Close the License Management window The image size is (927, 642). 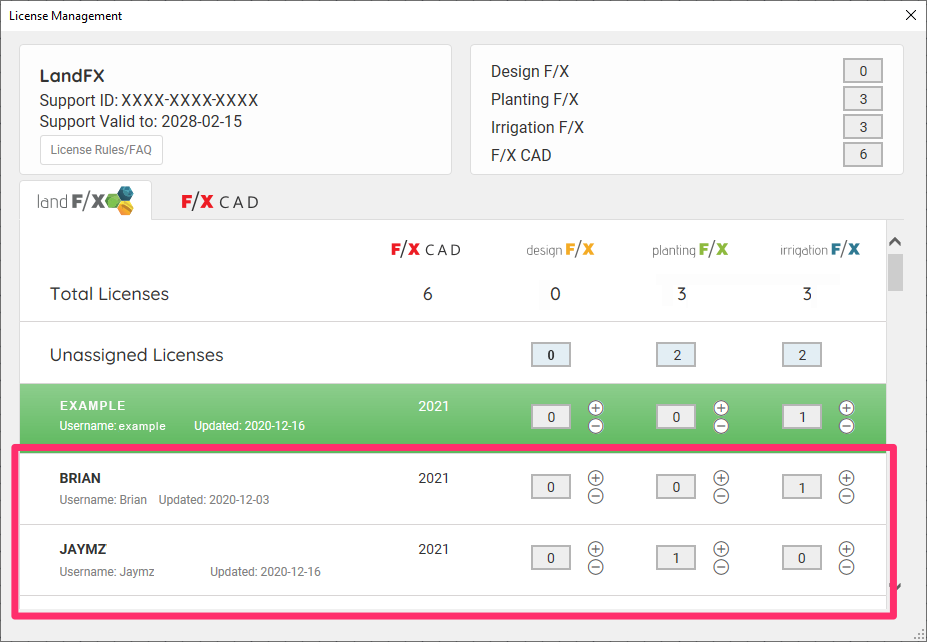pyautogui.click(x=910, y=15)
